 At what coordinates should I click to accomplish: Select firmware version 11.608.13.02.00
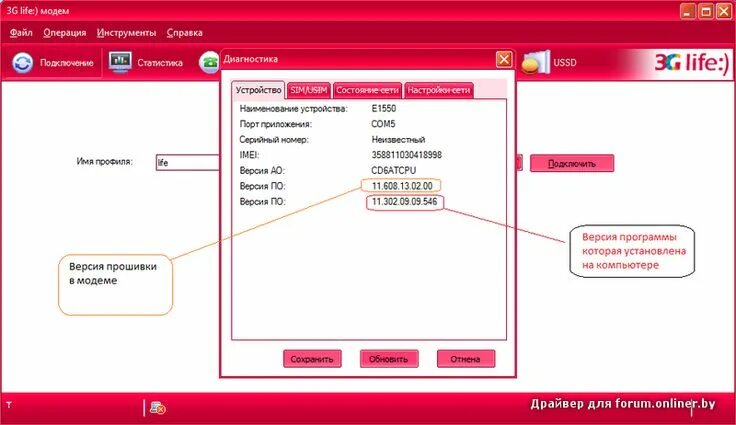[402, 186]
